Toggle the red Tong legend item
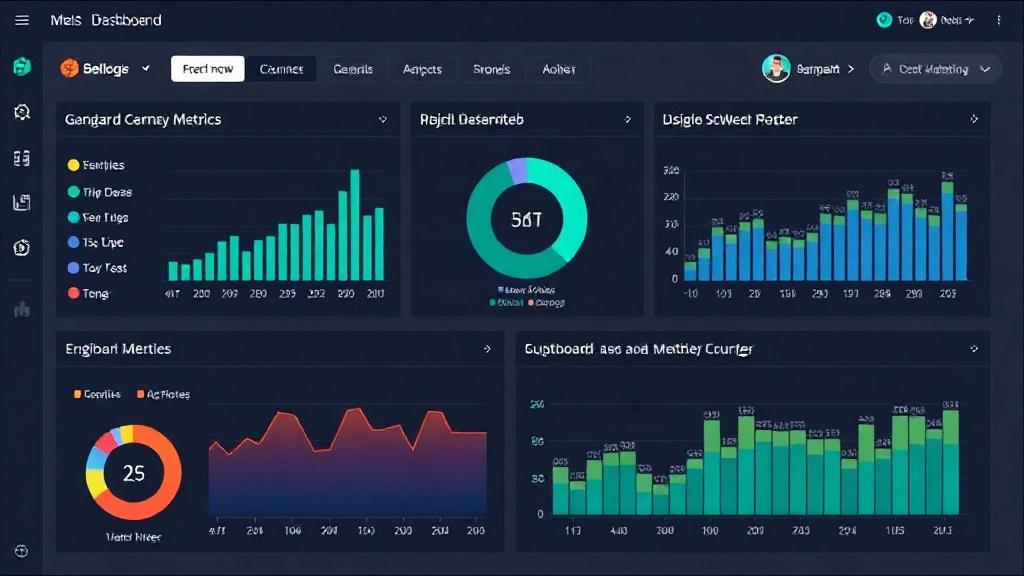 tap(88, 293)
